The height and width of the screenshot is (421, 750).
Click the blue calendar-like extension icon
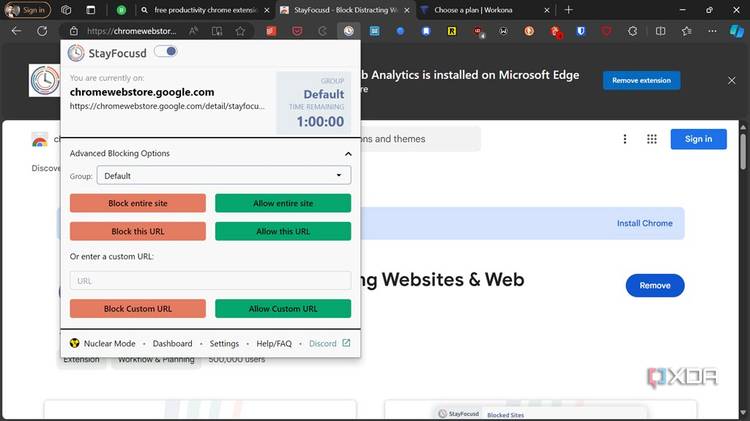[375, 31]
